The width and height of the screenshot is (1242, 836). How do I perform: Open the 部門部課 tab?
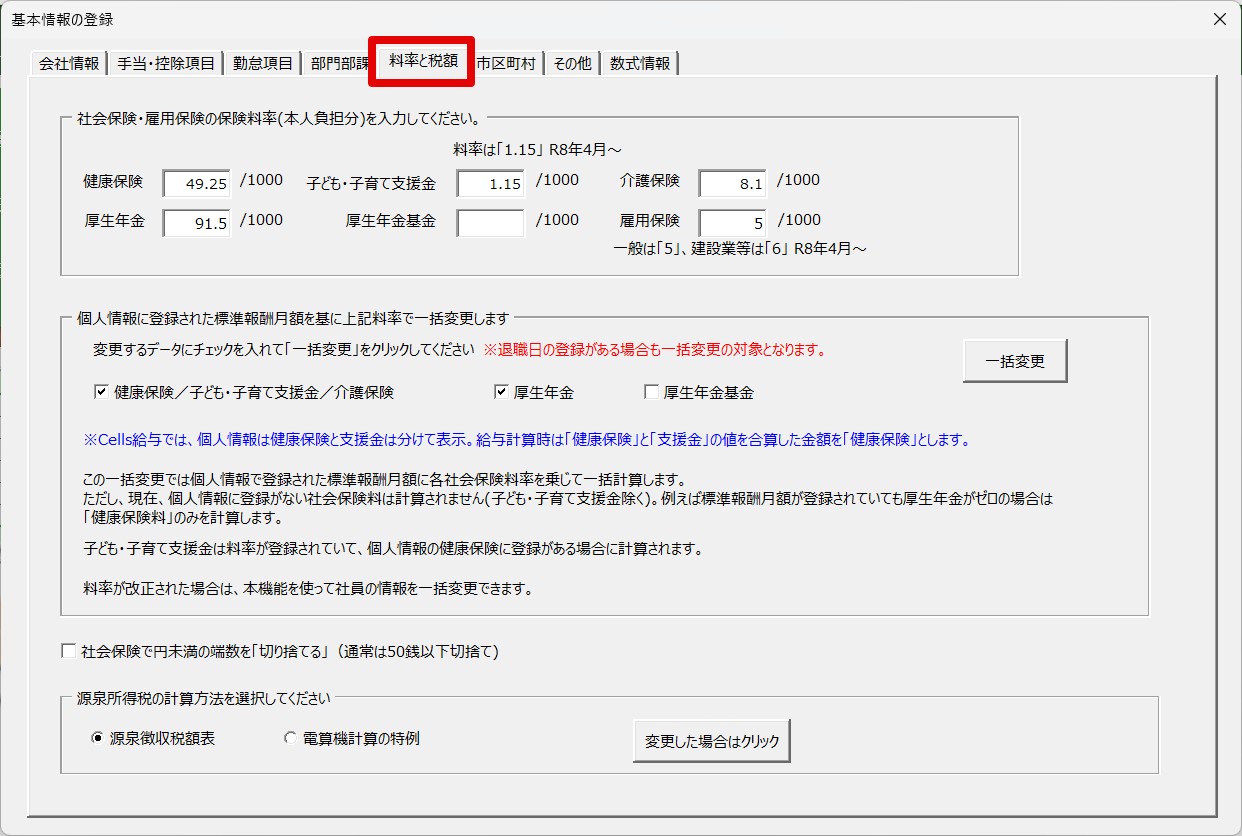(338, 63)
